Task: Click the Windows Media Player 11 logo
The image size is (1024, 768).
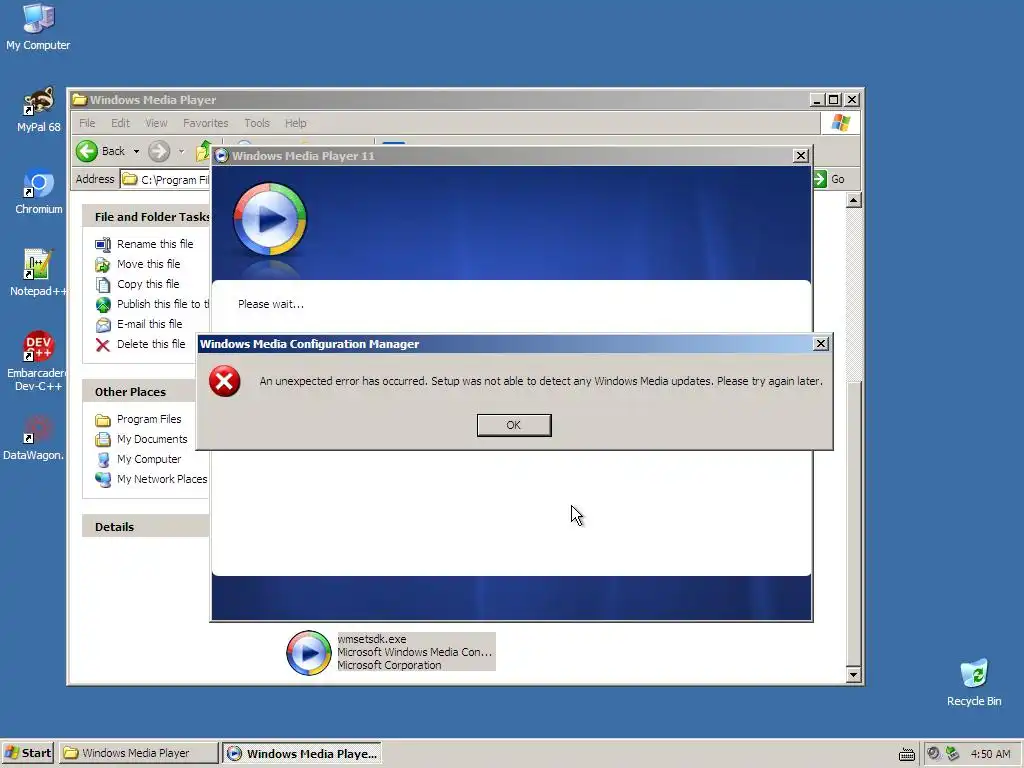Action: click(270, 219)
